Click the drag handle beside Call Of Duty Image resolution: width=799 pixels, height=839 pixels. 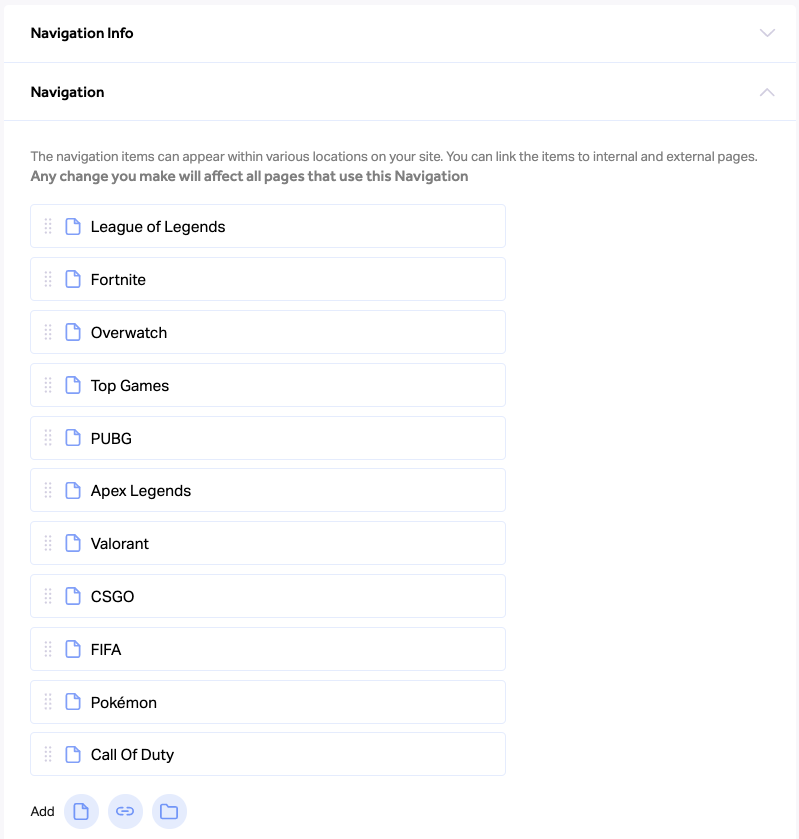click(48, 754)
